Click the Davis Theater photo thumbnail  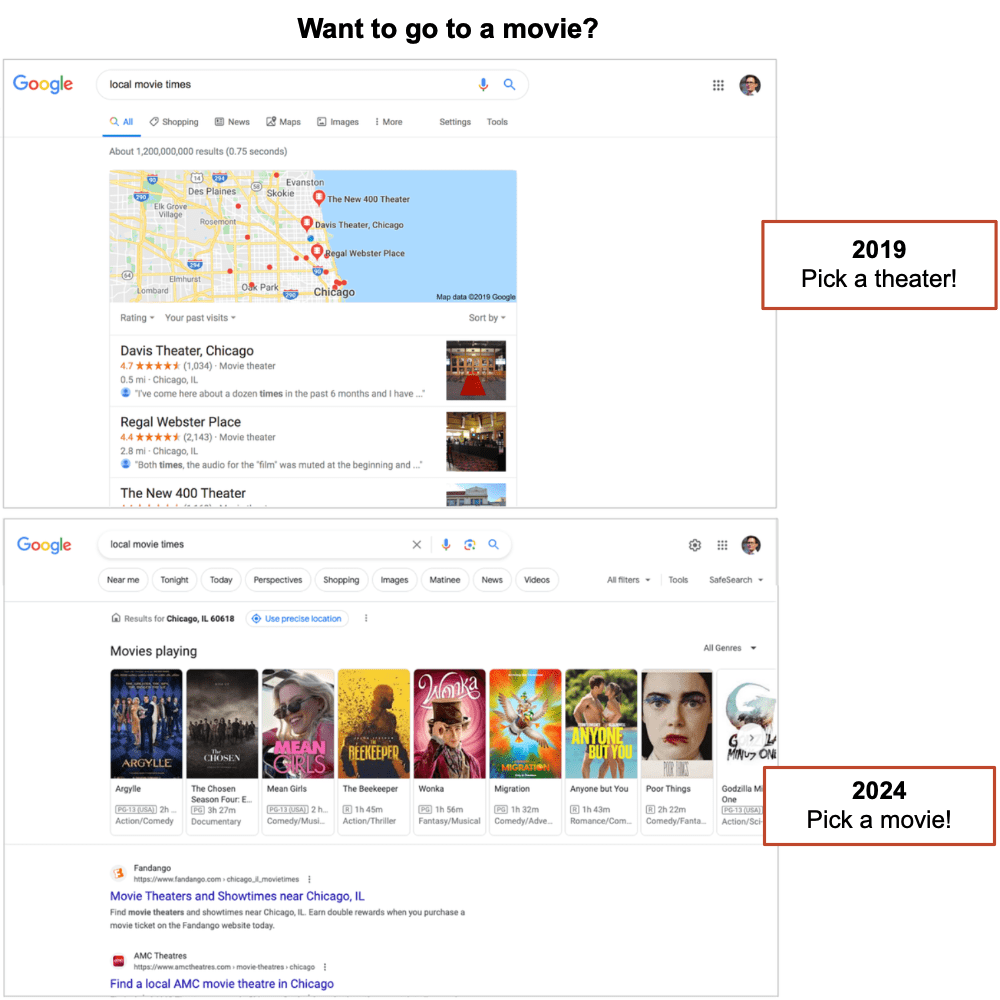tap(476, 371)
